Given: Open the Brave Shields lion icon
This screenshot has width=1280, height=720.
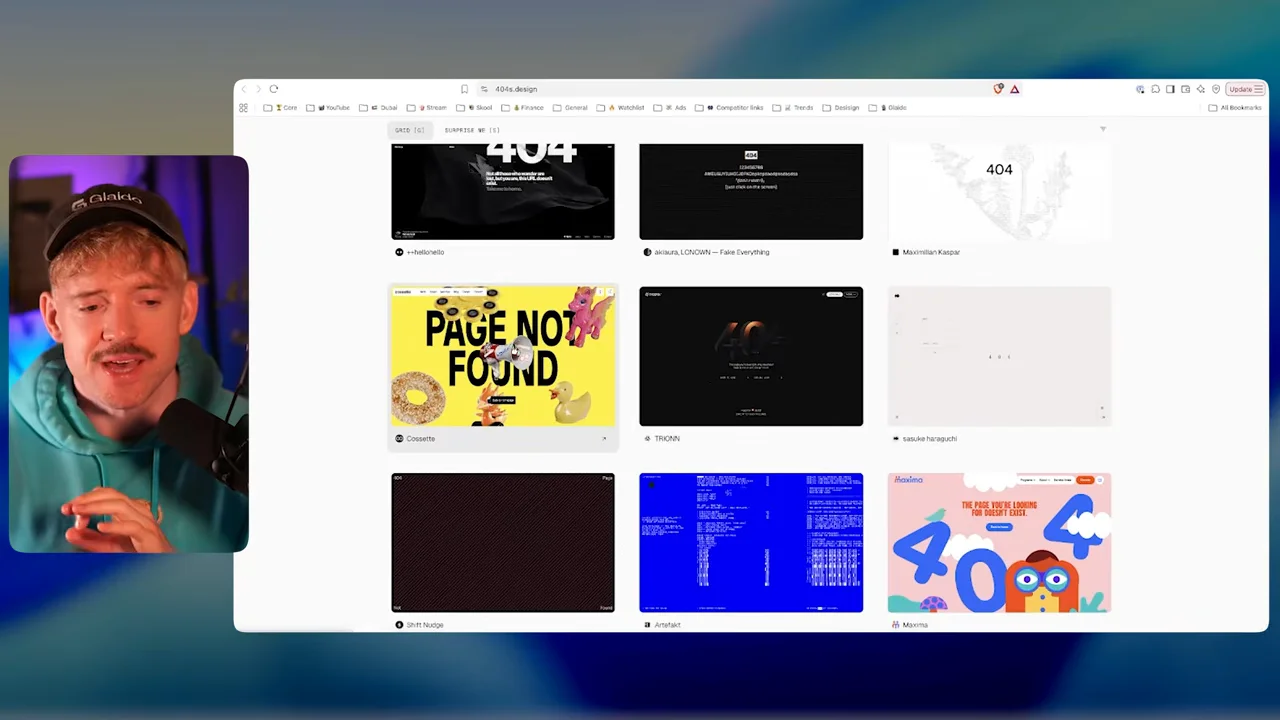Looking at the screenshot, I should tap(998, 89).
